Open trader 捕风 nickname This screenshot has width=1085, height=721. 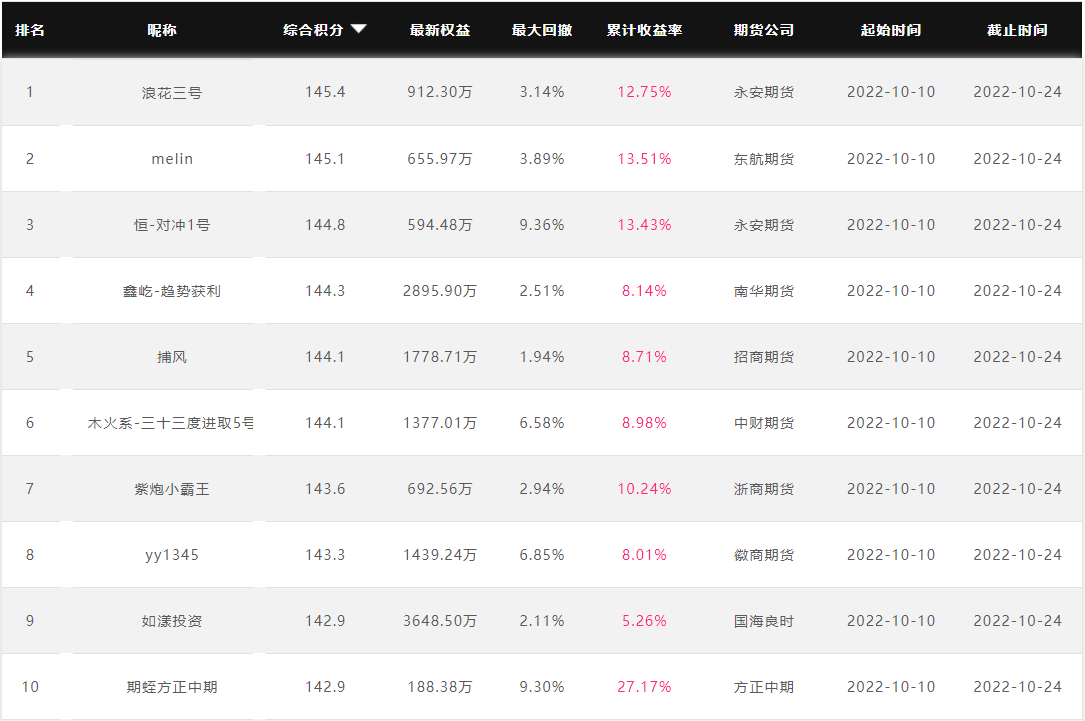pyautogui.click(x=172, y=357)
